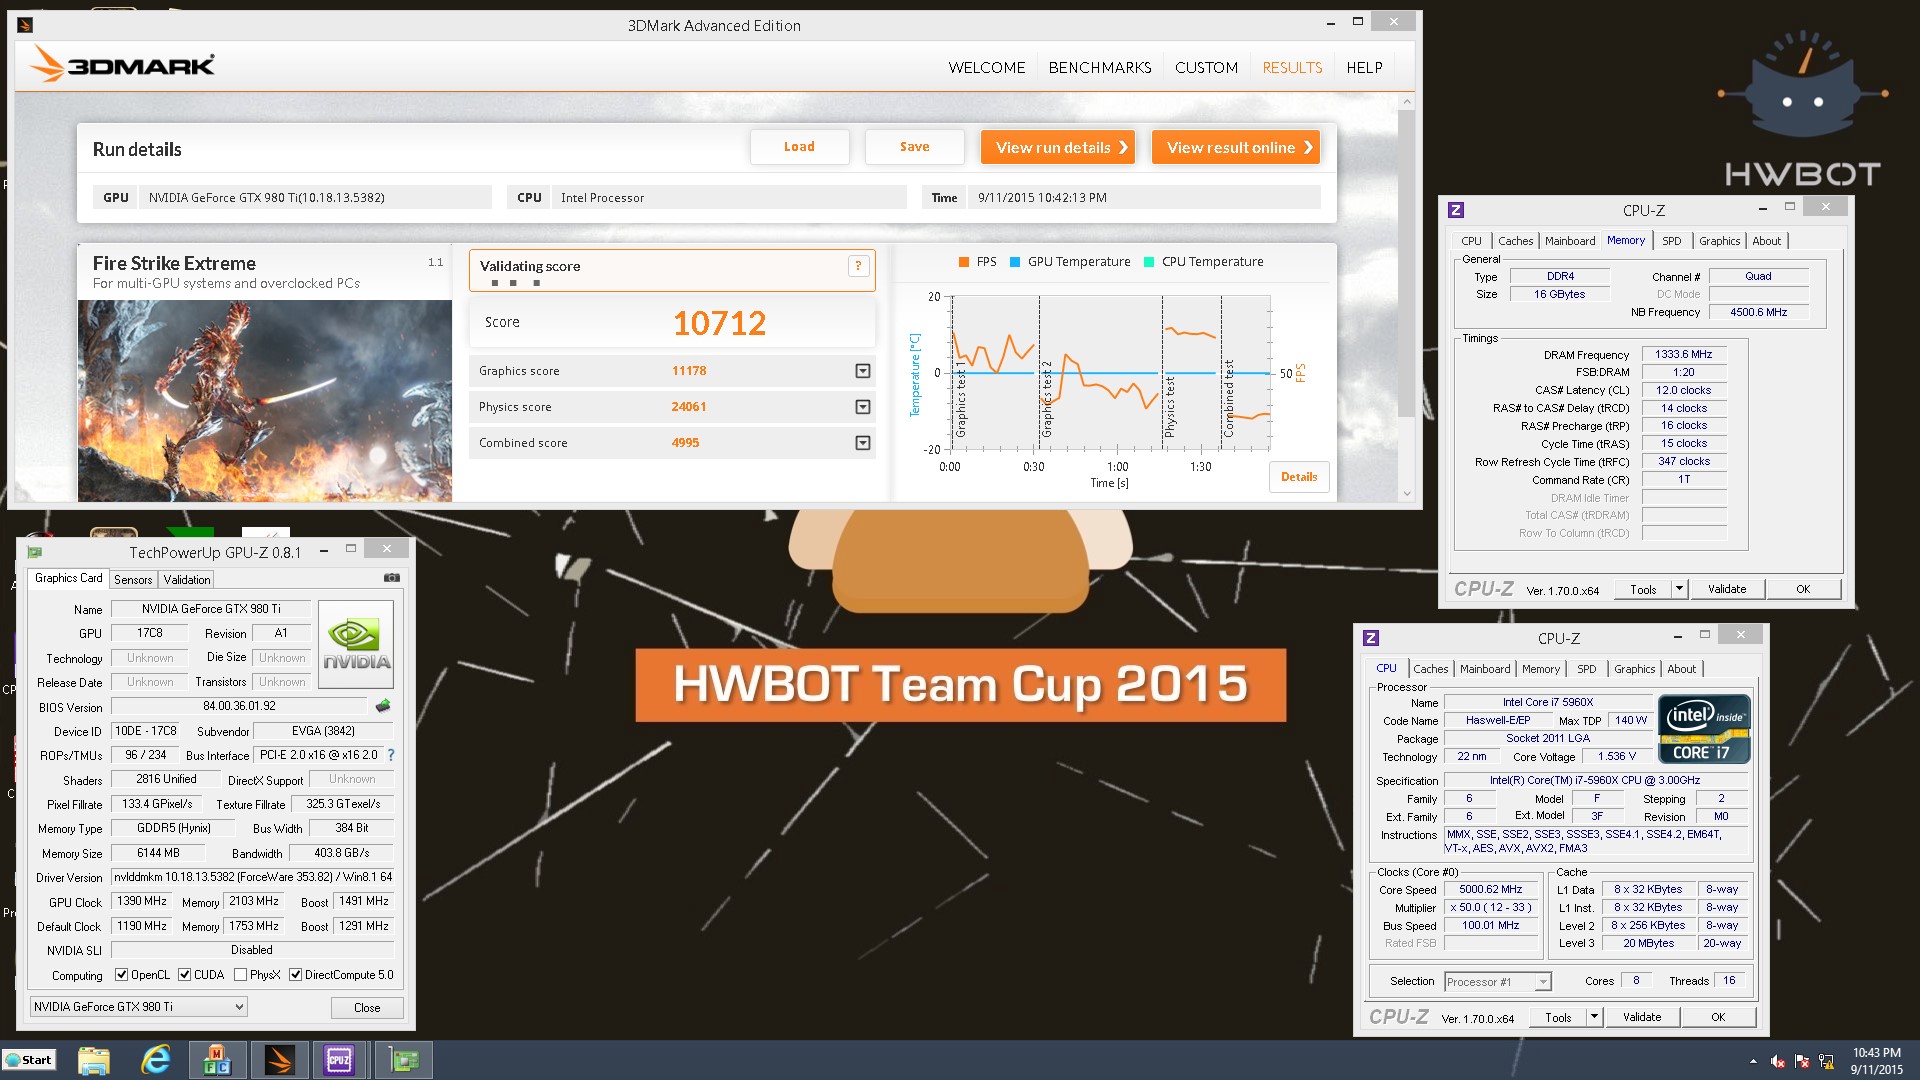Open Mainboard tab in CPU-Z memory timings window
The image size is (1920, 1080).
pos(1570,241)
